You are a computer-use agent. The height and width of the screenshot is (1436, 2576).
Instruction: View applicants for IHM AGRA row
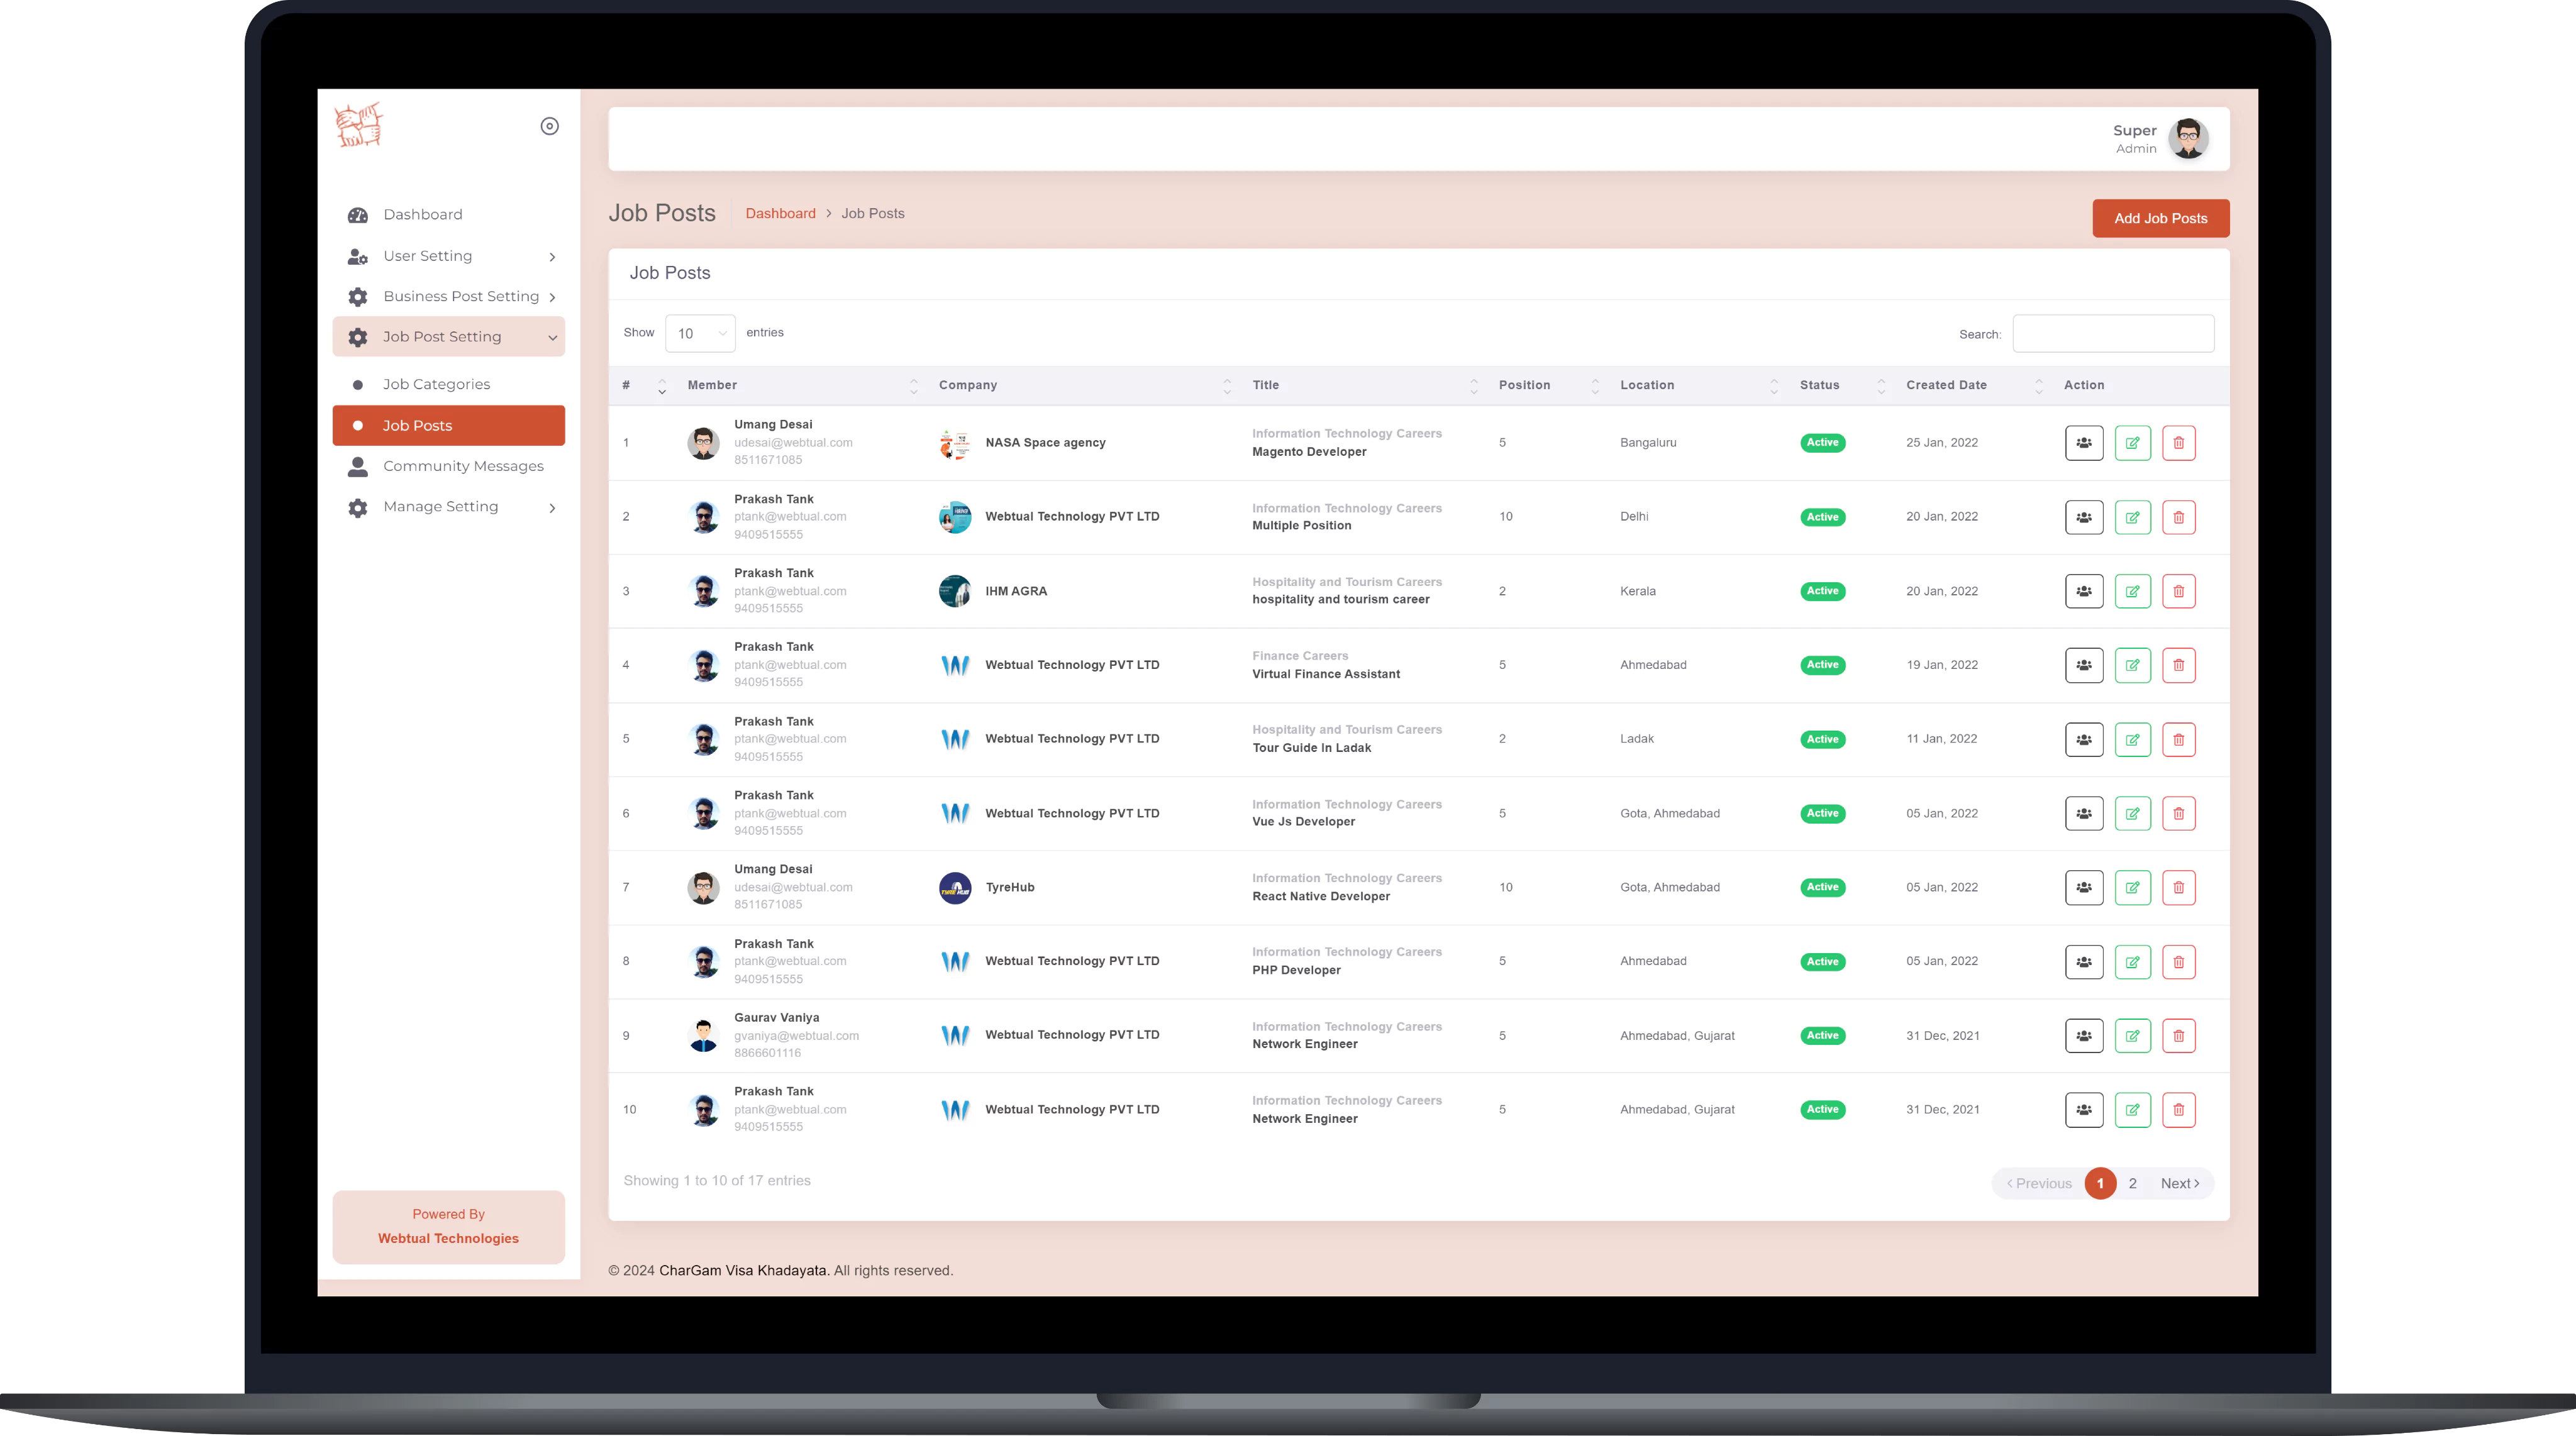2083,591
